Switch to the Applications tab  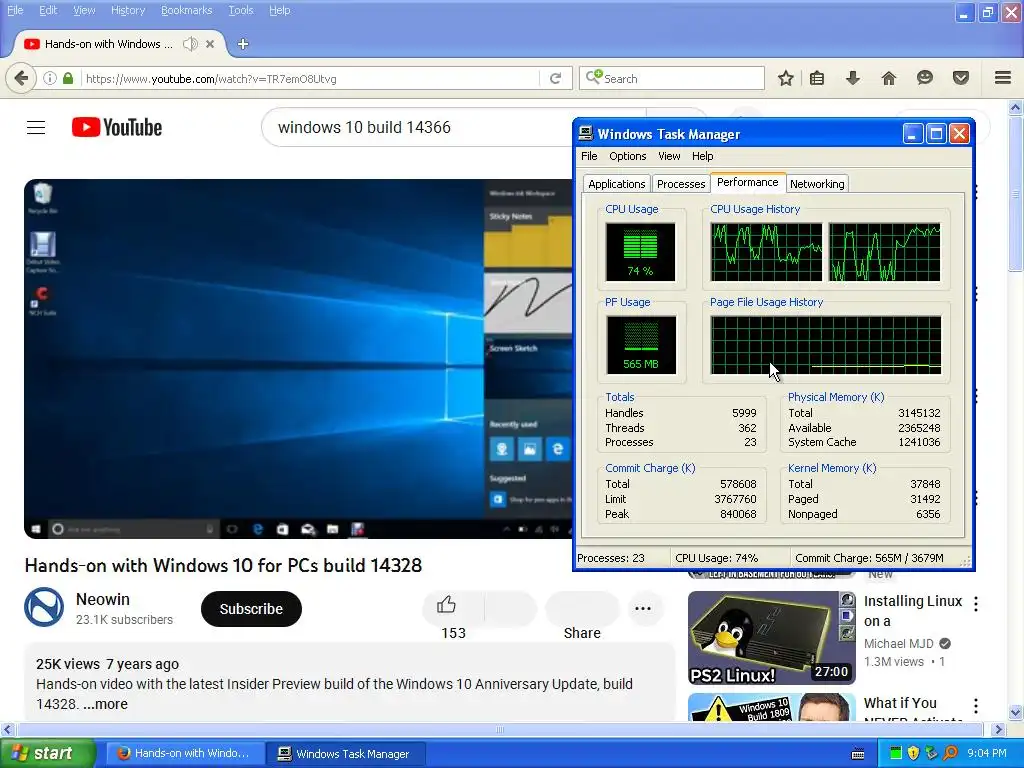(616, 184)
